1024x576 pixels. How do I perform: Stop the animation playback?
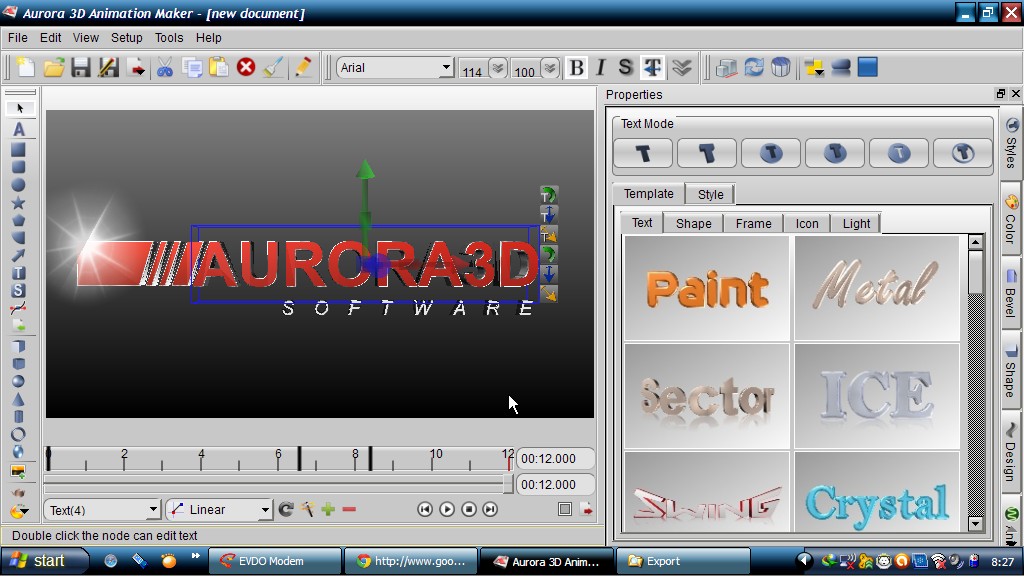[469, 509]
